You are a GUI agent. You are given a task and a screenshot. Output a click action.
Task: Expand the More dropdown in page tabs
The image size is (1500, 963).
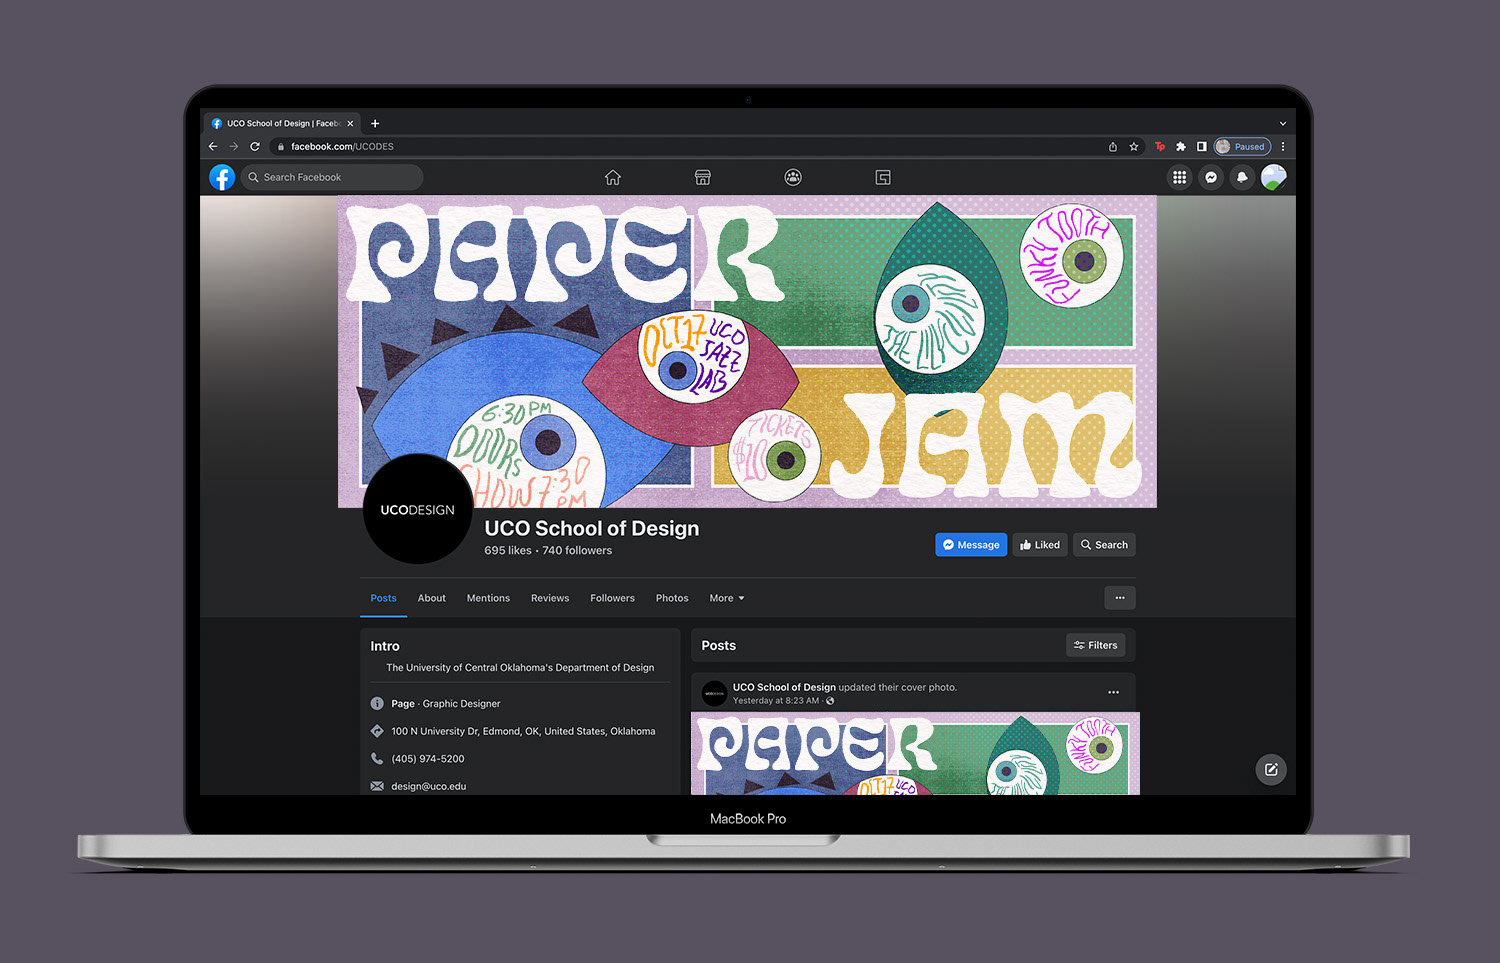[727, 598]
